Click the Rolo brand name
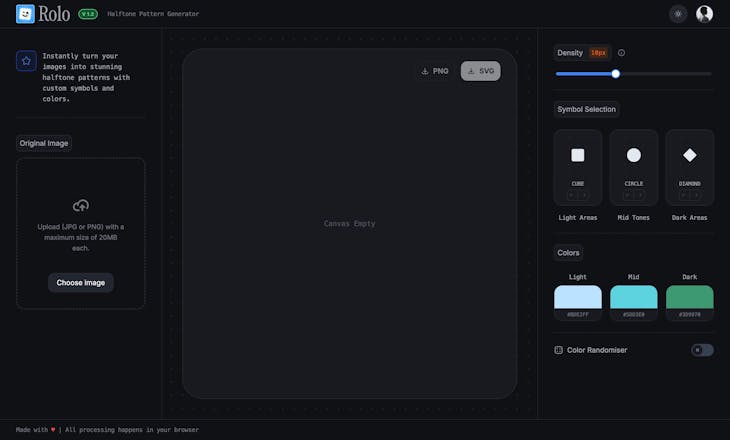 54,14
